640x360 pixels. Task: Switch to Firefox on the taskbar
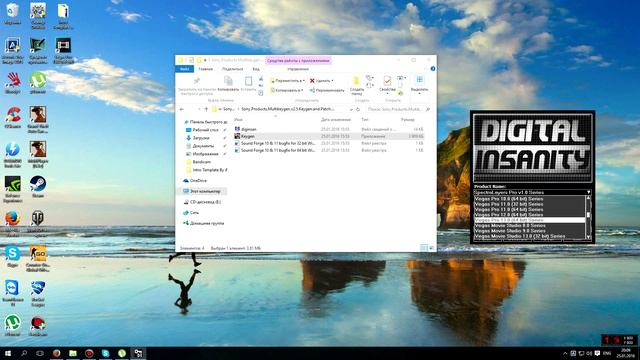(56, 353)
